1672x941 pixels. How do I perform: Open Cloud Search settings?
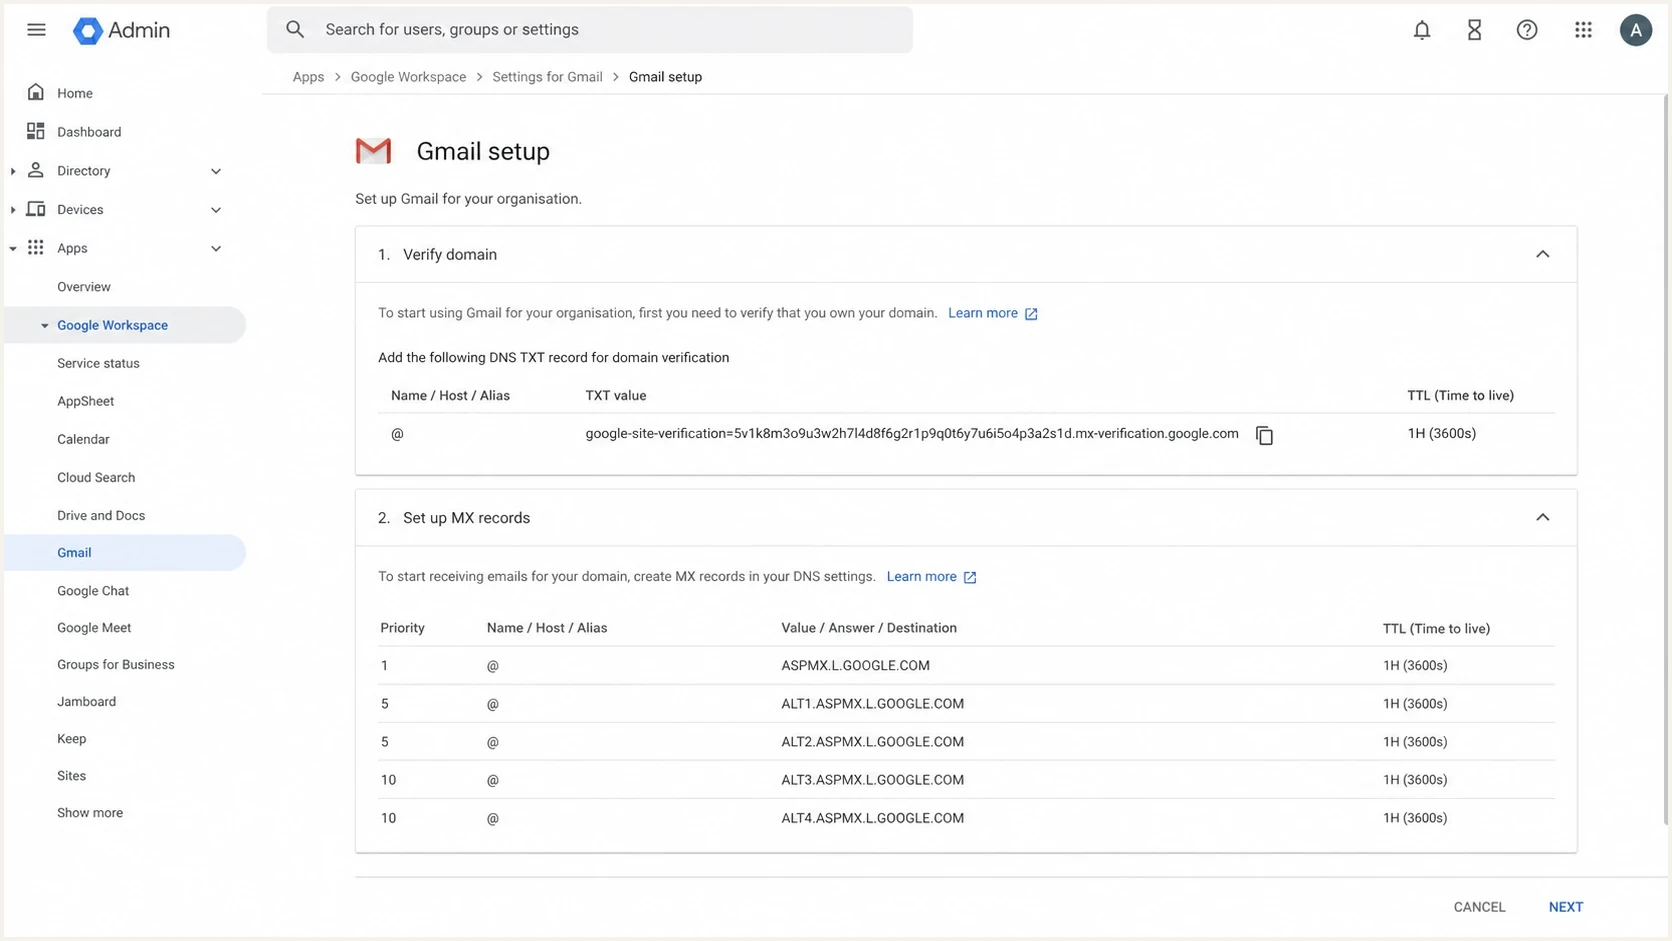coord(96,477)
